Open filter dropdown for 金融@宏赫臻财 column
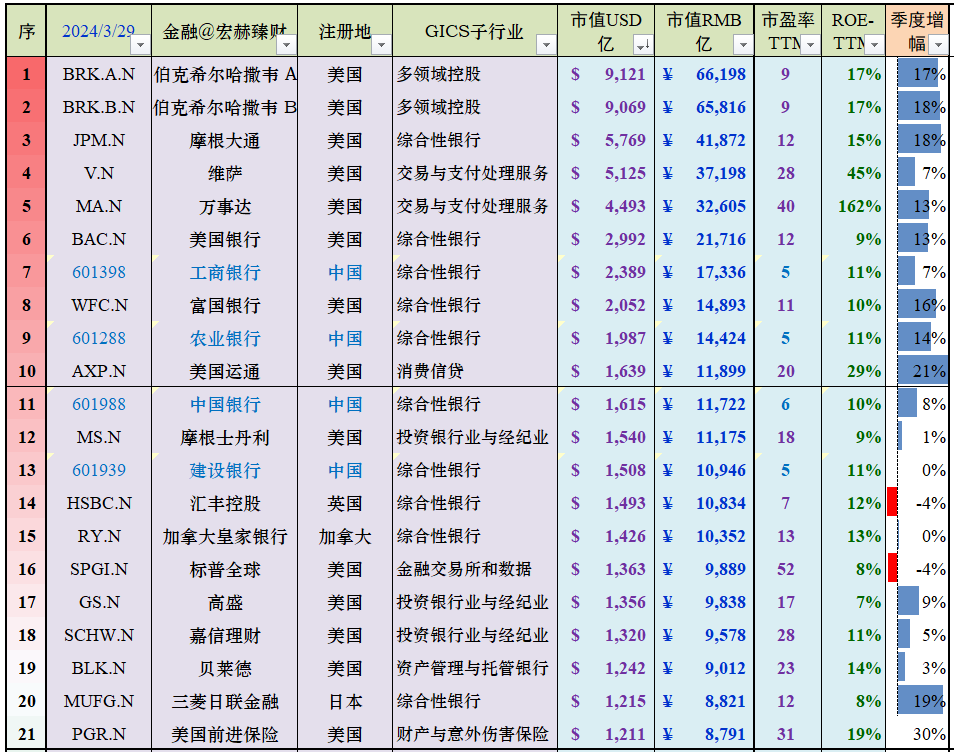 tap(287, 45)
